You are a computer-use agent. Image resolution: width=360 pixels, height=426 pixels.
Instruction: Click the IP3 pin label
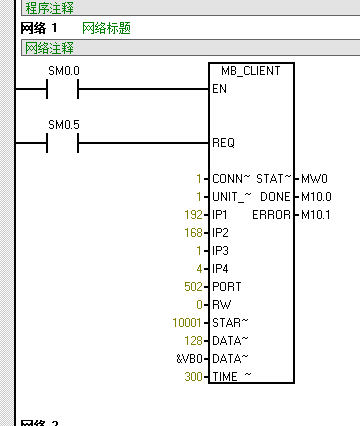(220, 251)
